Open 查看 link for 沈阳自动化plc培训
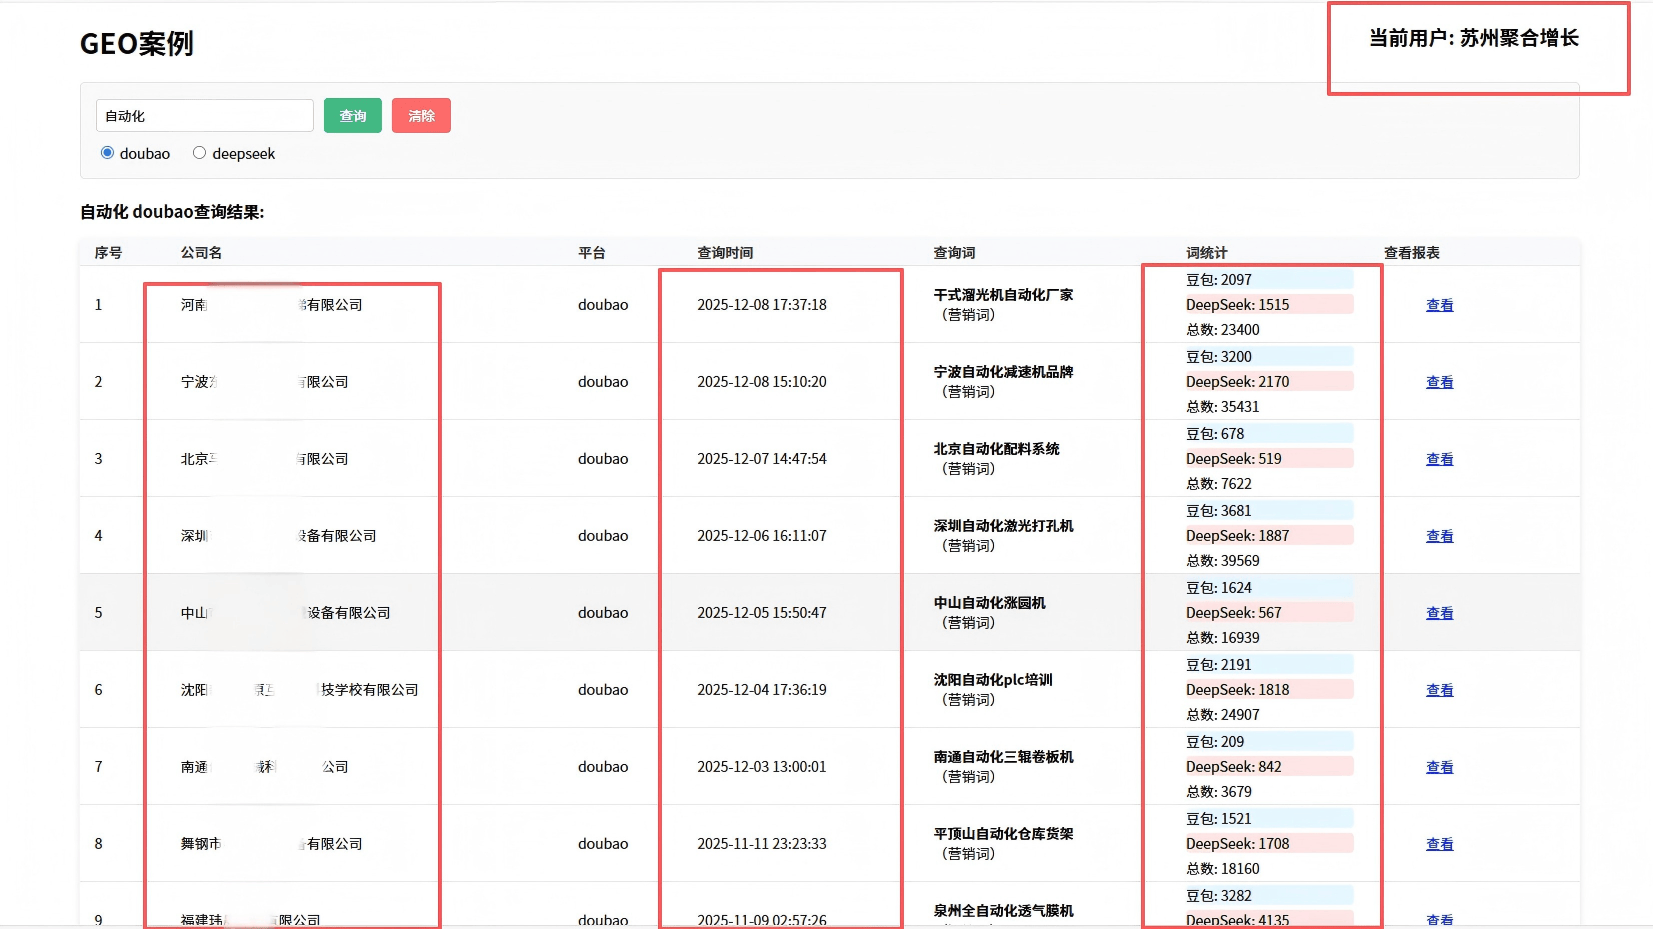The image size is (1653, 929). pos(1439,690)
